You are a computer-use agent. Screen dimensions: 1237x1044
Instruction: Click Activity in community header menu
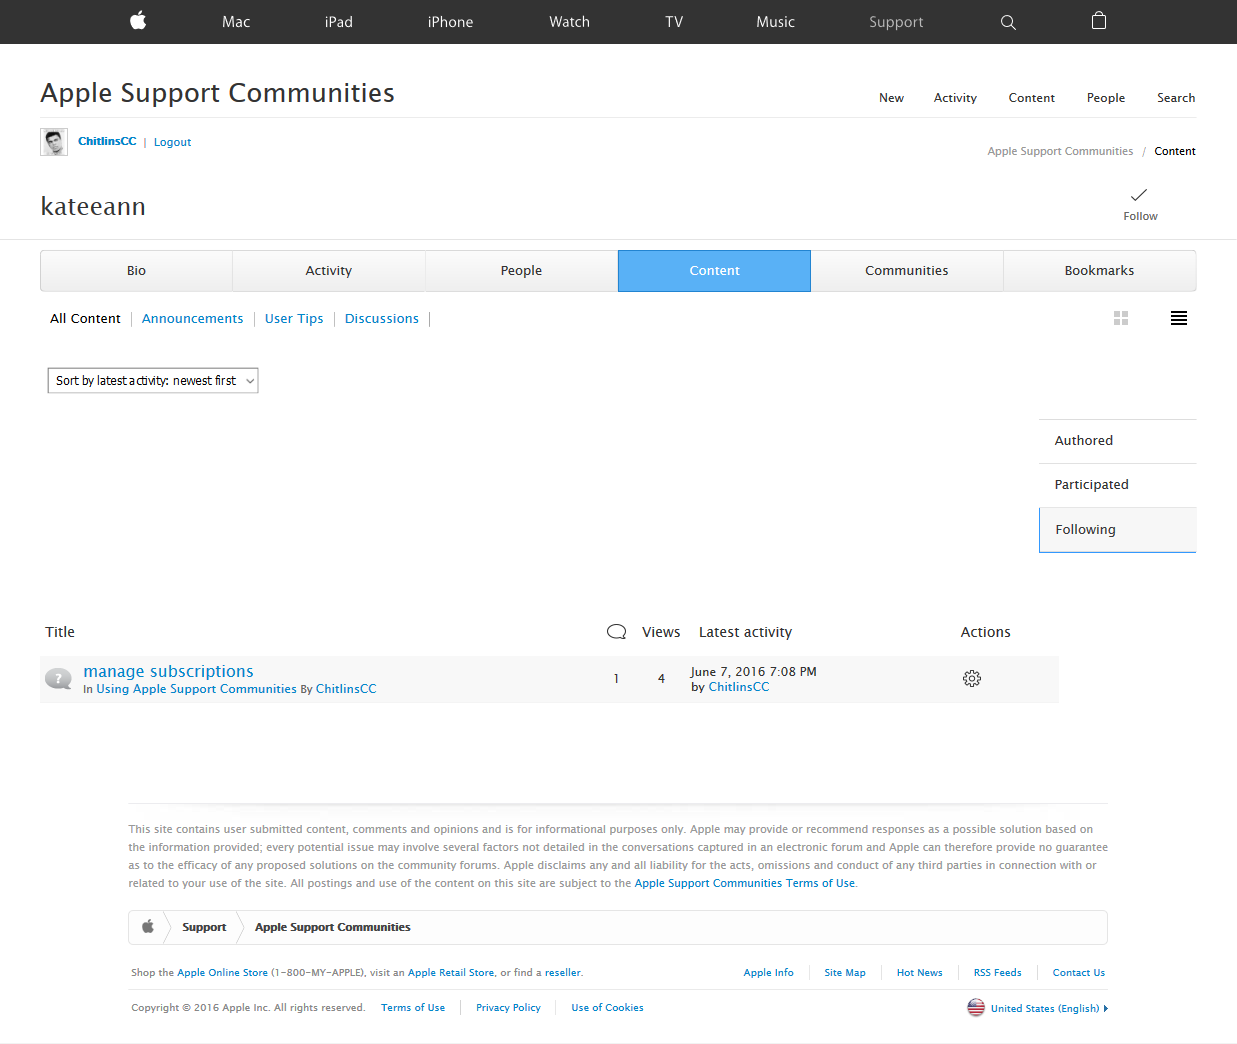[956, 98]
